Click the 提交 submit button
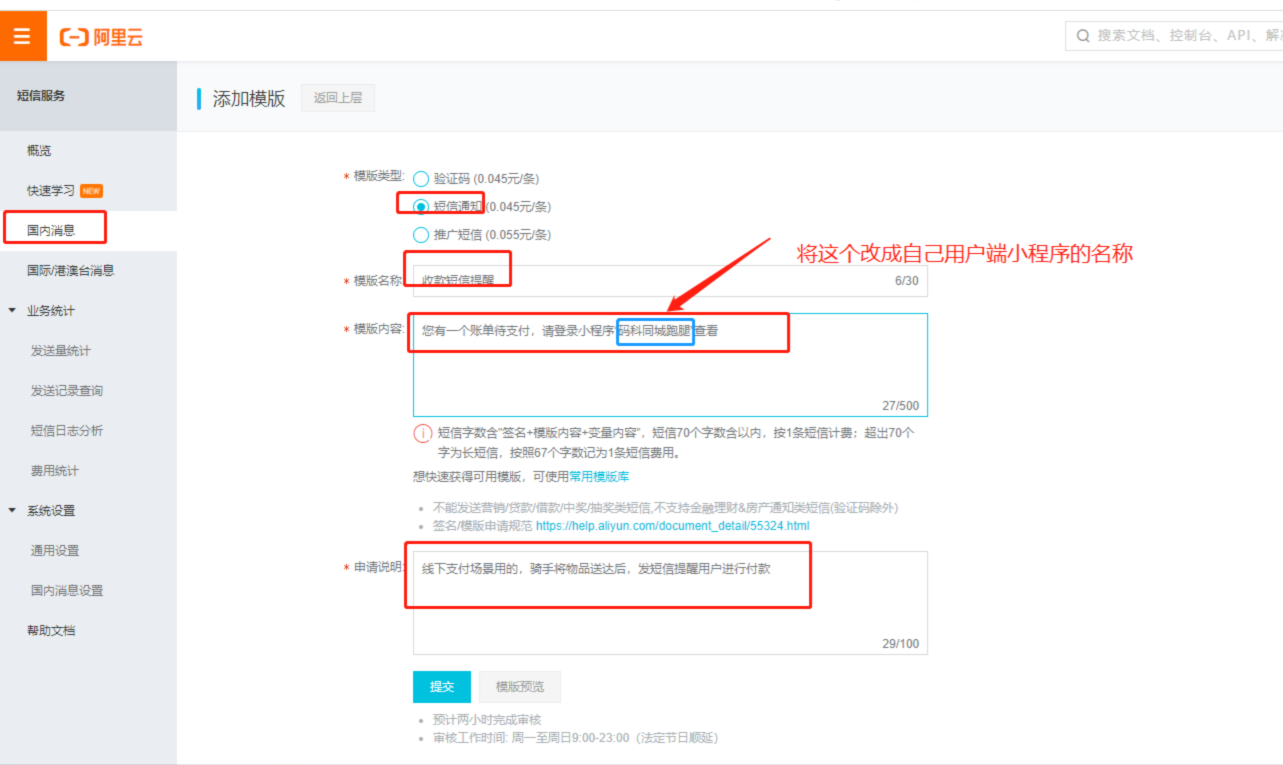The height and width of the screenshot is (765, 1283). pos(441,687)
